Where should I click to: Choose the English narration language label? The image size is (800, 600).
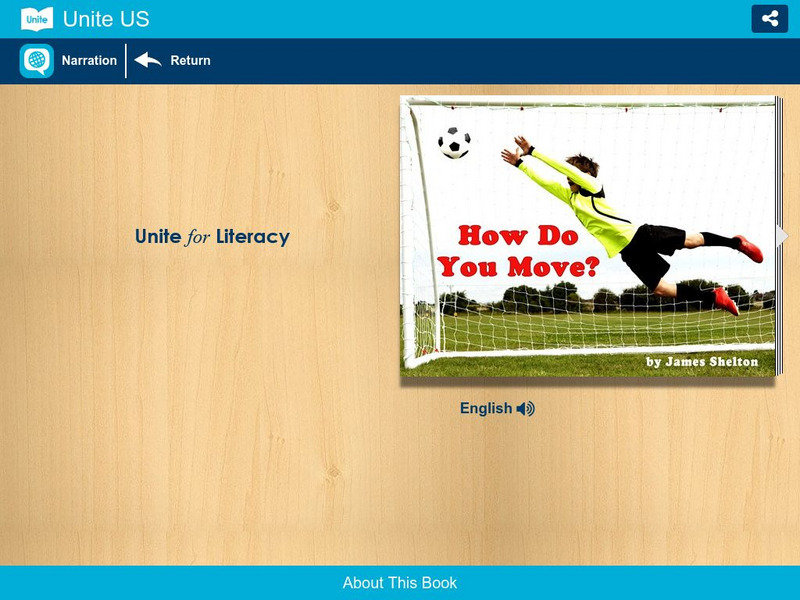pos(486,409)
